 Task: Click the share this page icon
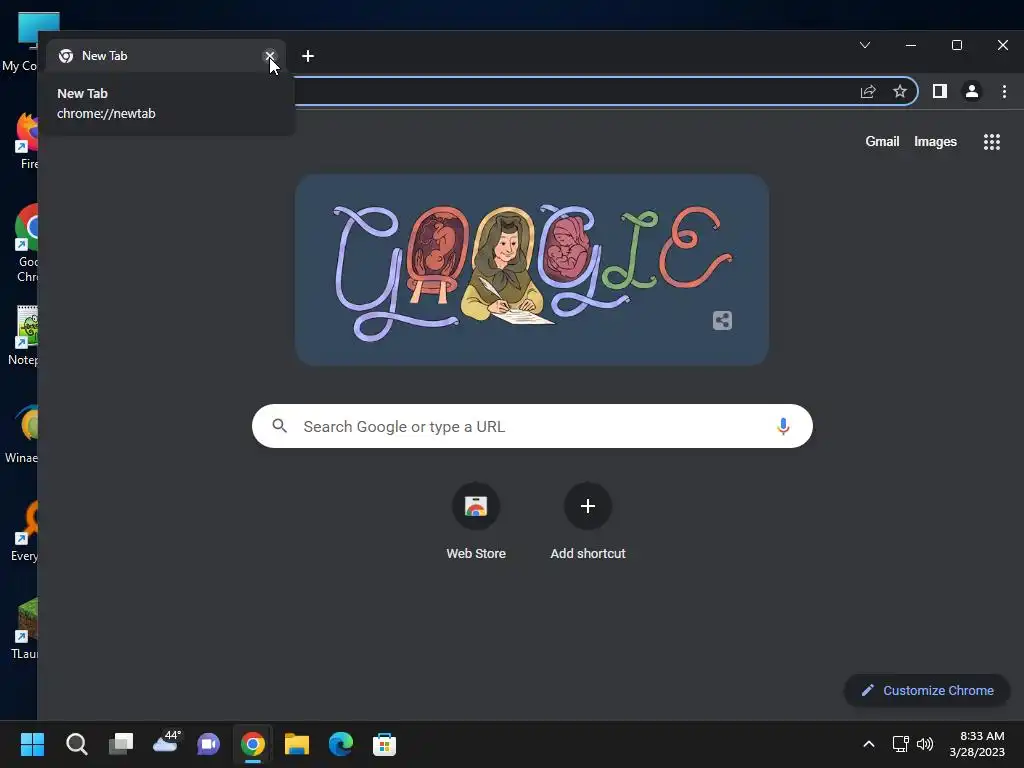(x=868, y=91)
